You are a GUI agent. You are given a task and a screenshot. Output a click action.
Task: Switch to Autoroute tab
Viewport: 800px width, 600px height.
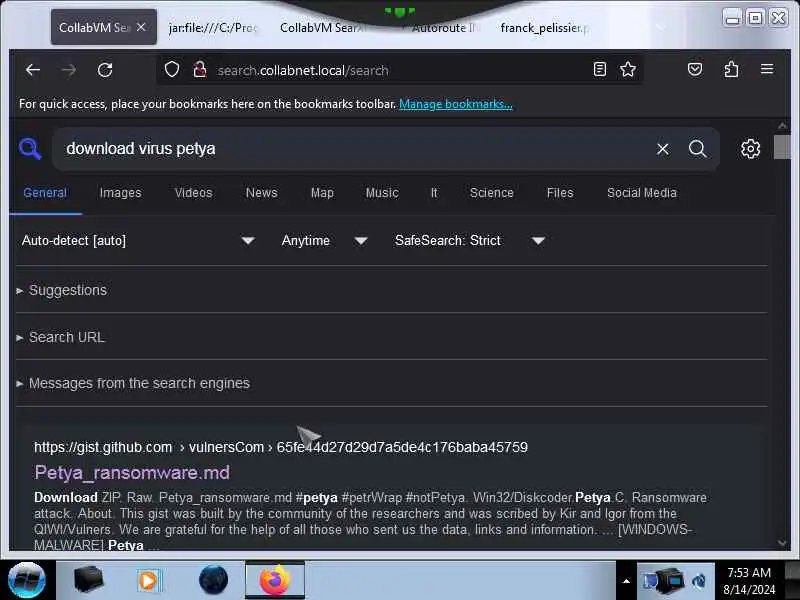(x=443, y=28)
